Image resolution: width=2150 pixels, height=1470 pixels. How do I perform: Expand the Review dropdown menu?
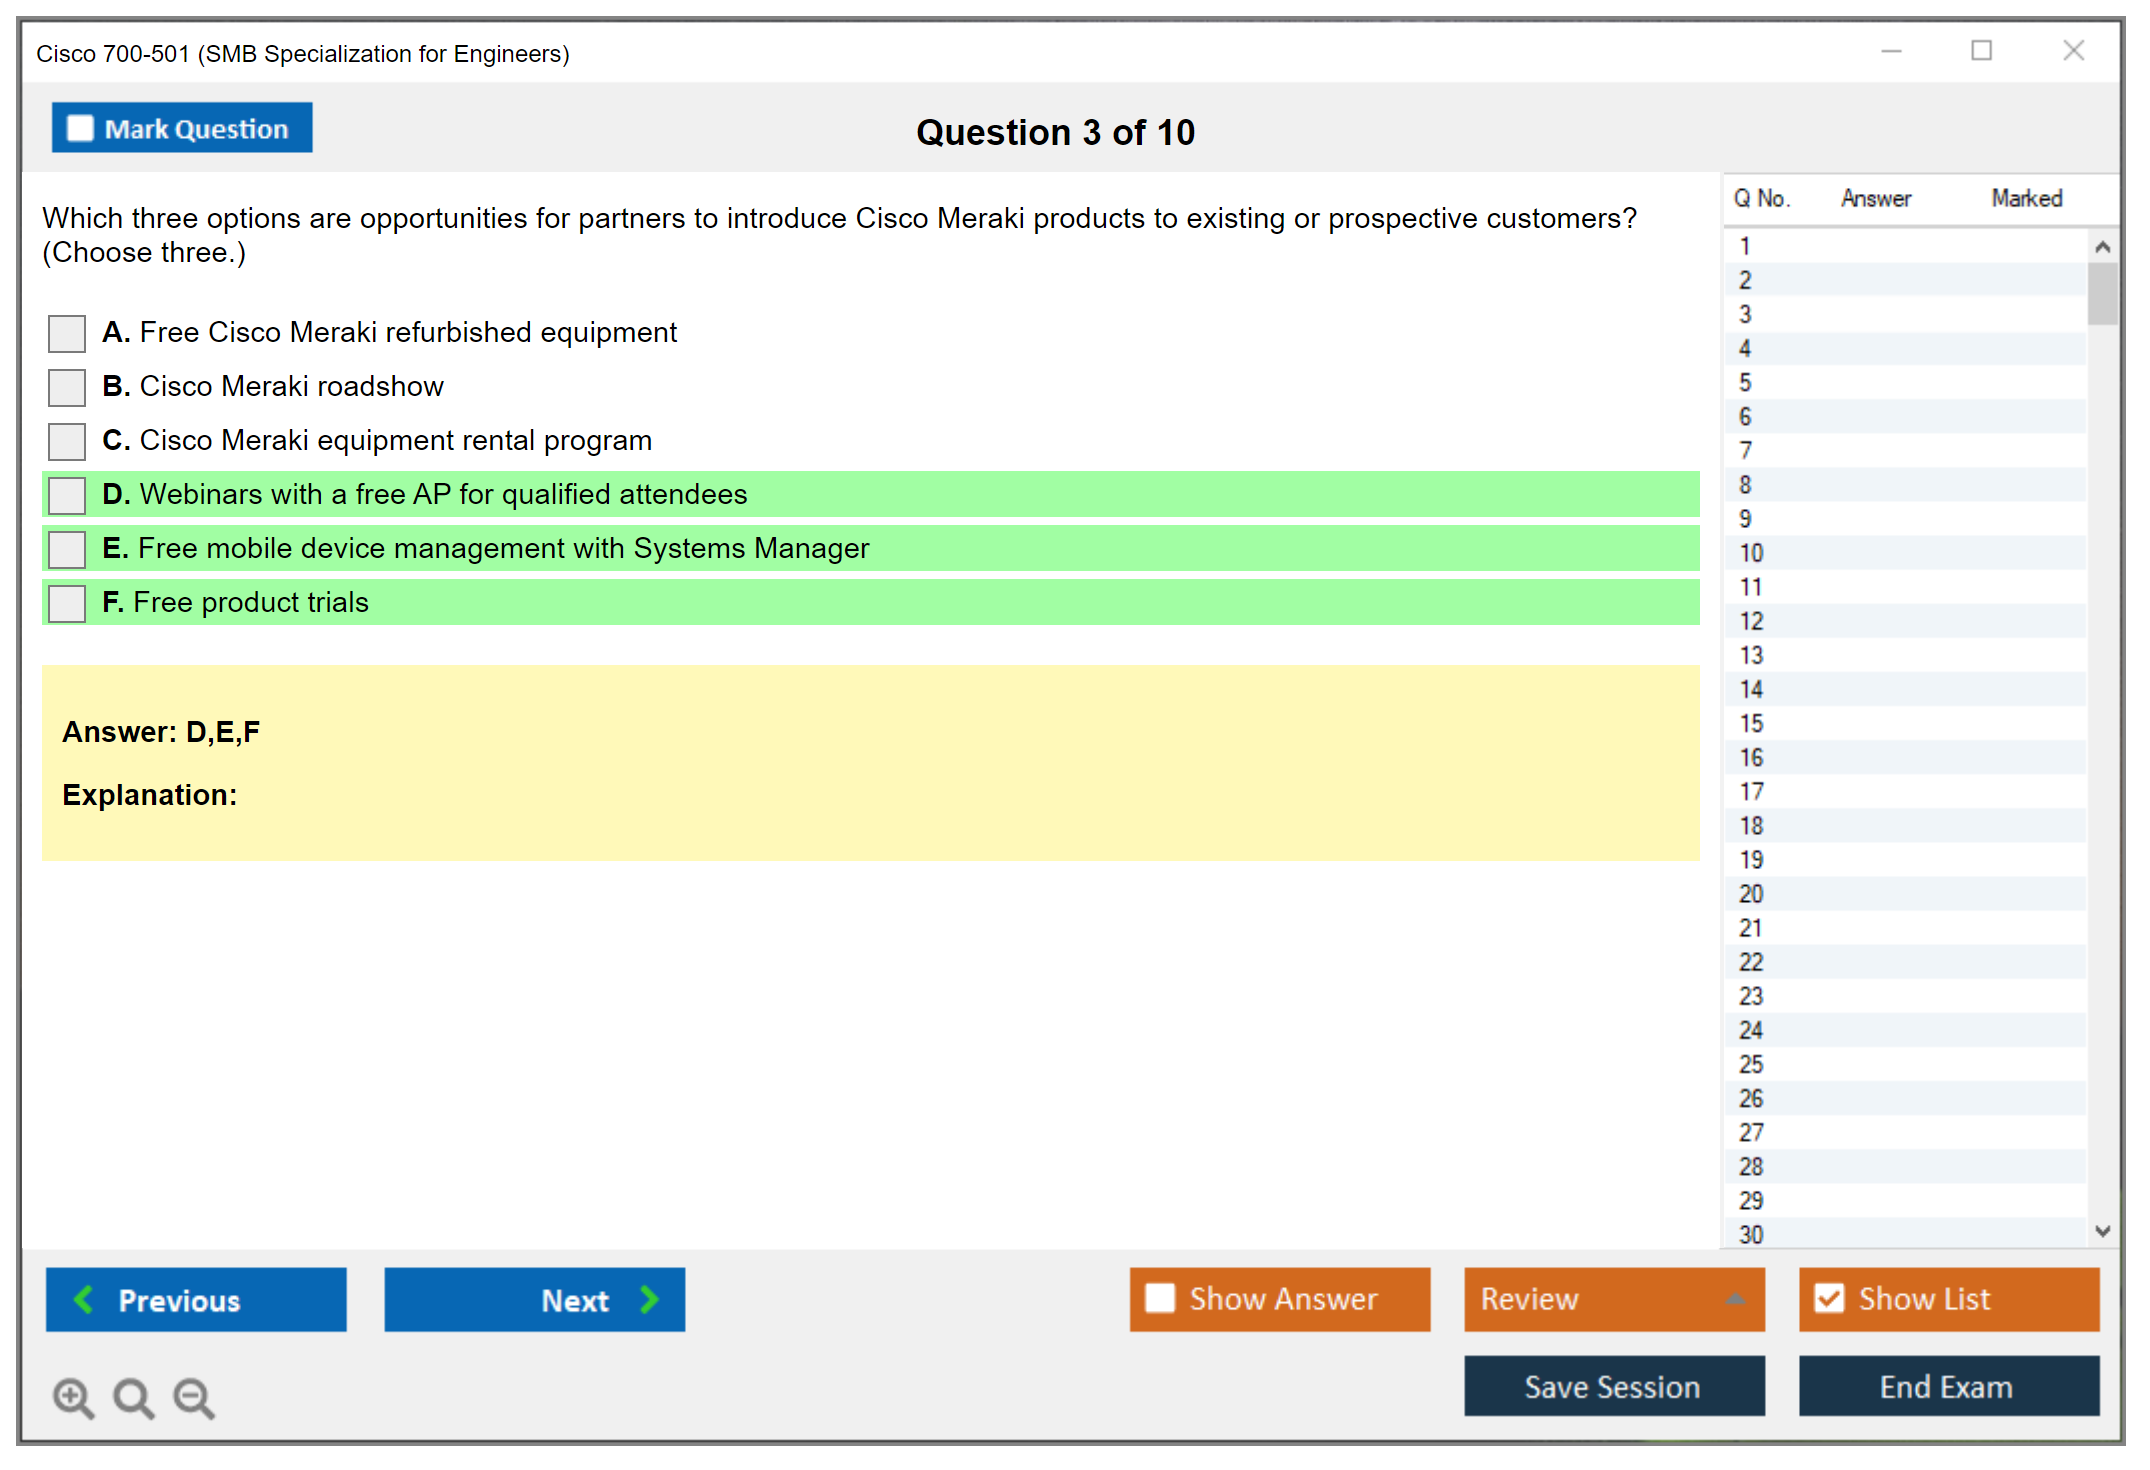[1735, 1299]
